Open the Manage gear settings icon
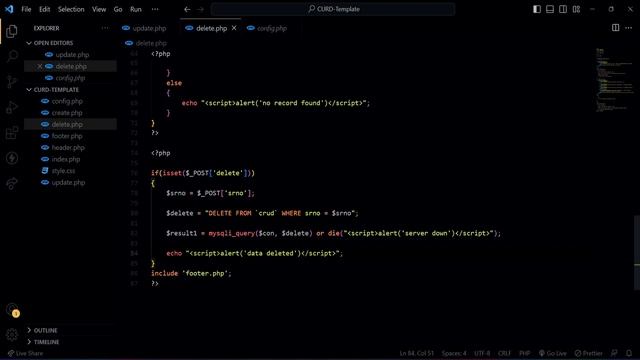The width and height of the screenshot is (640, 360). 12,335
